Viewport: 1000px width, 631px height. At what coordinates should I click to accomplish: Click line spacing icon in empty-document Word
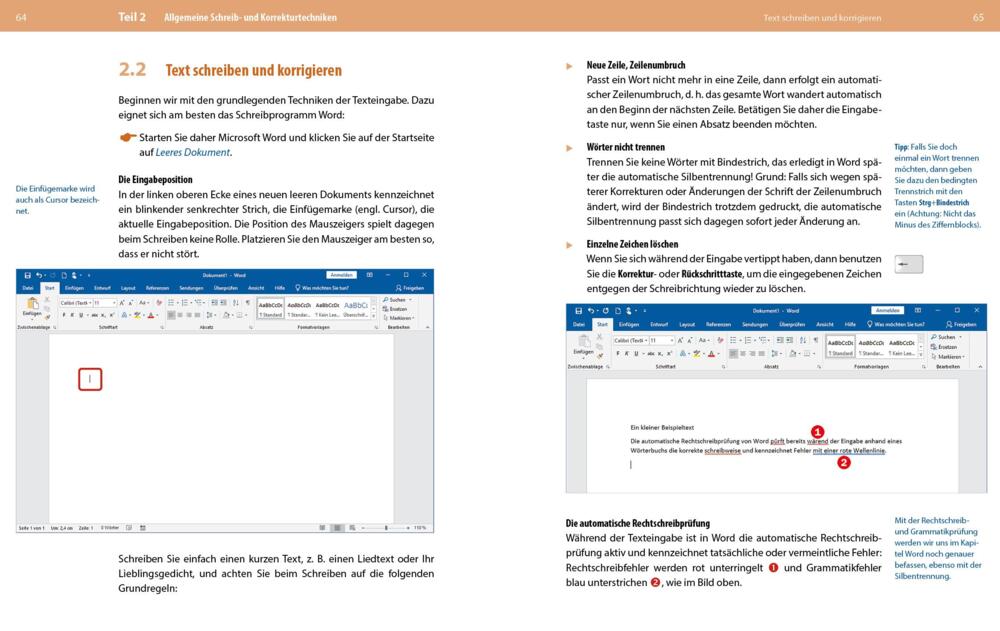click(209, 315)
